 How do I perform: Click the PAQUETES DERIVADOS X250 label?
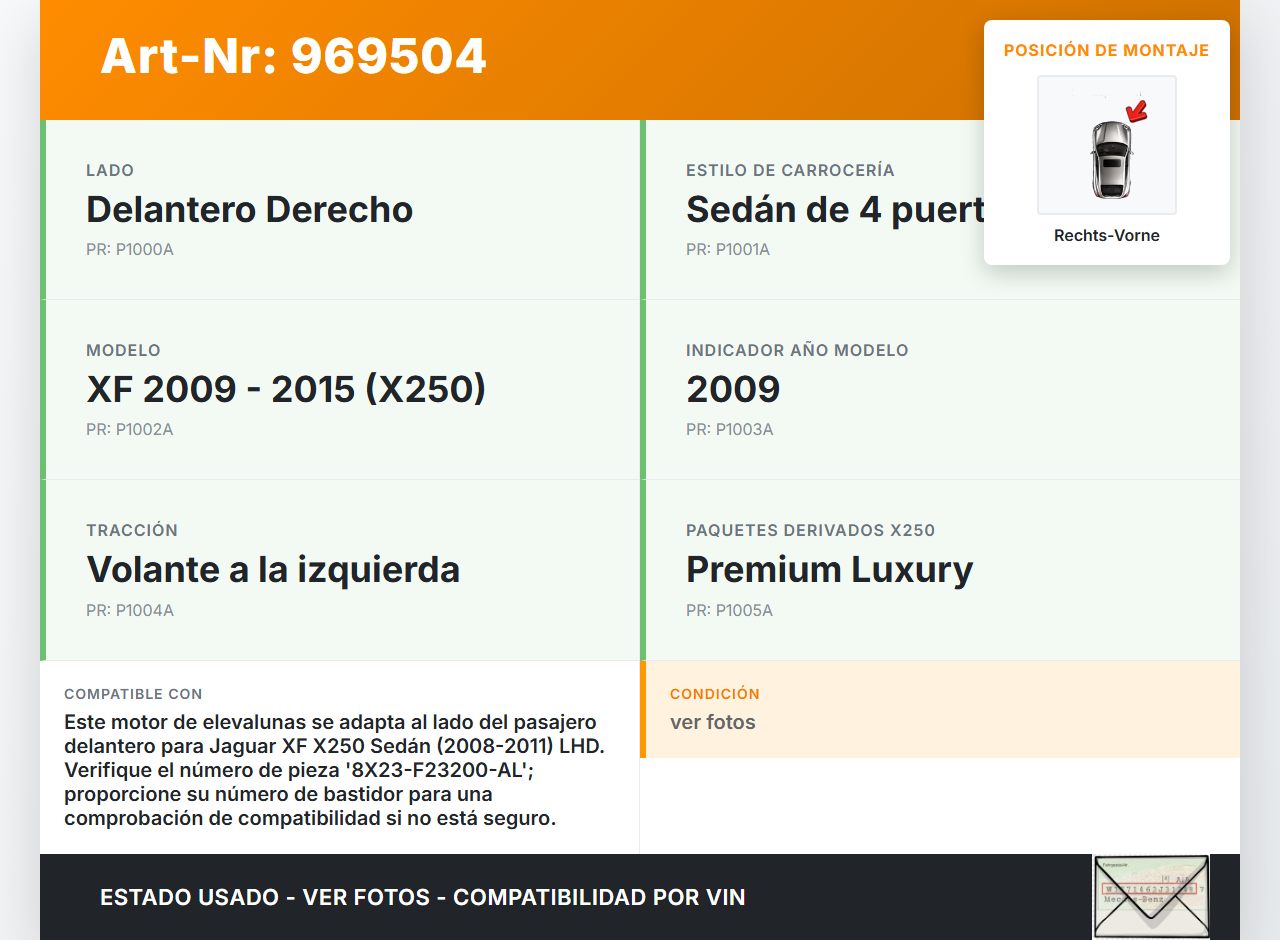[x=811, y=530]
